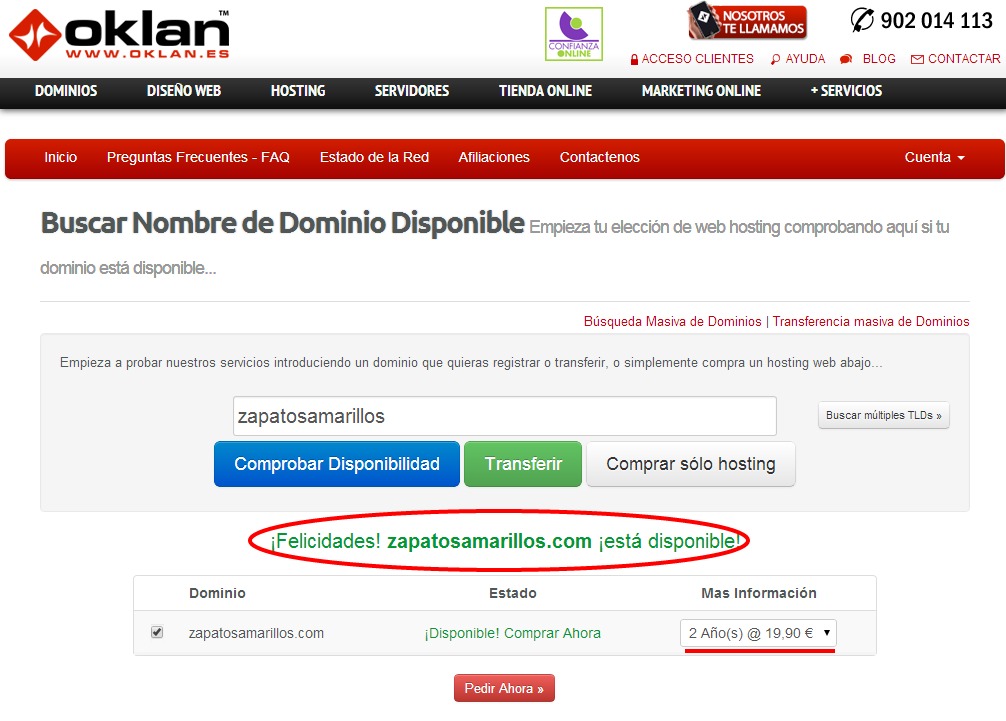Click Comprar sólo hosting button
The height and width of the screenshot is (721, 1006).
tap(691, 464)
